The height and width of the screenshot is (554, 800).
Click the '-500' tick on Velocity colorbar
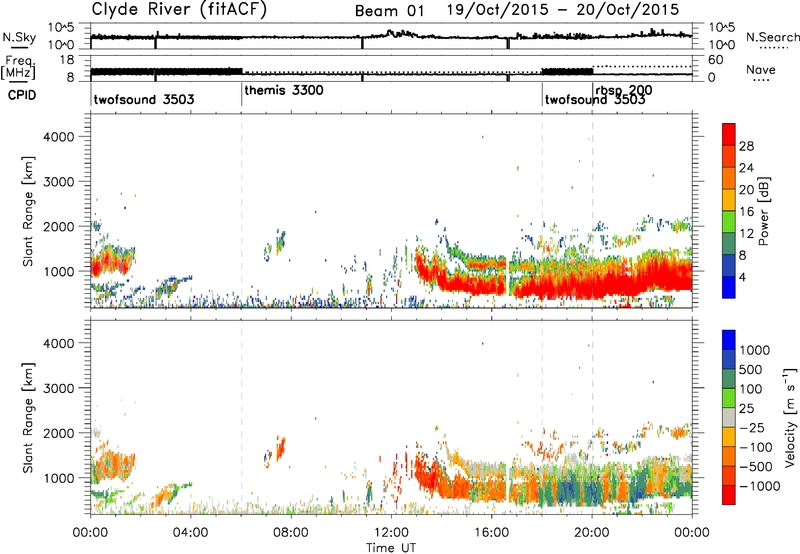756,467
